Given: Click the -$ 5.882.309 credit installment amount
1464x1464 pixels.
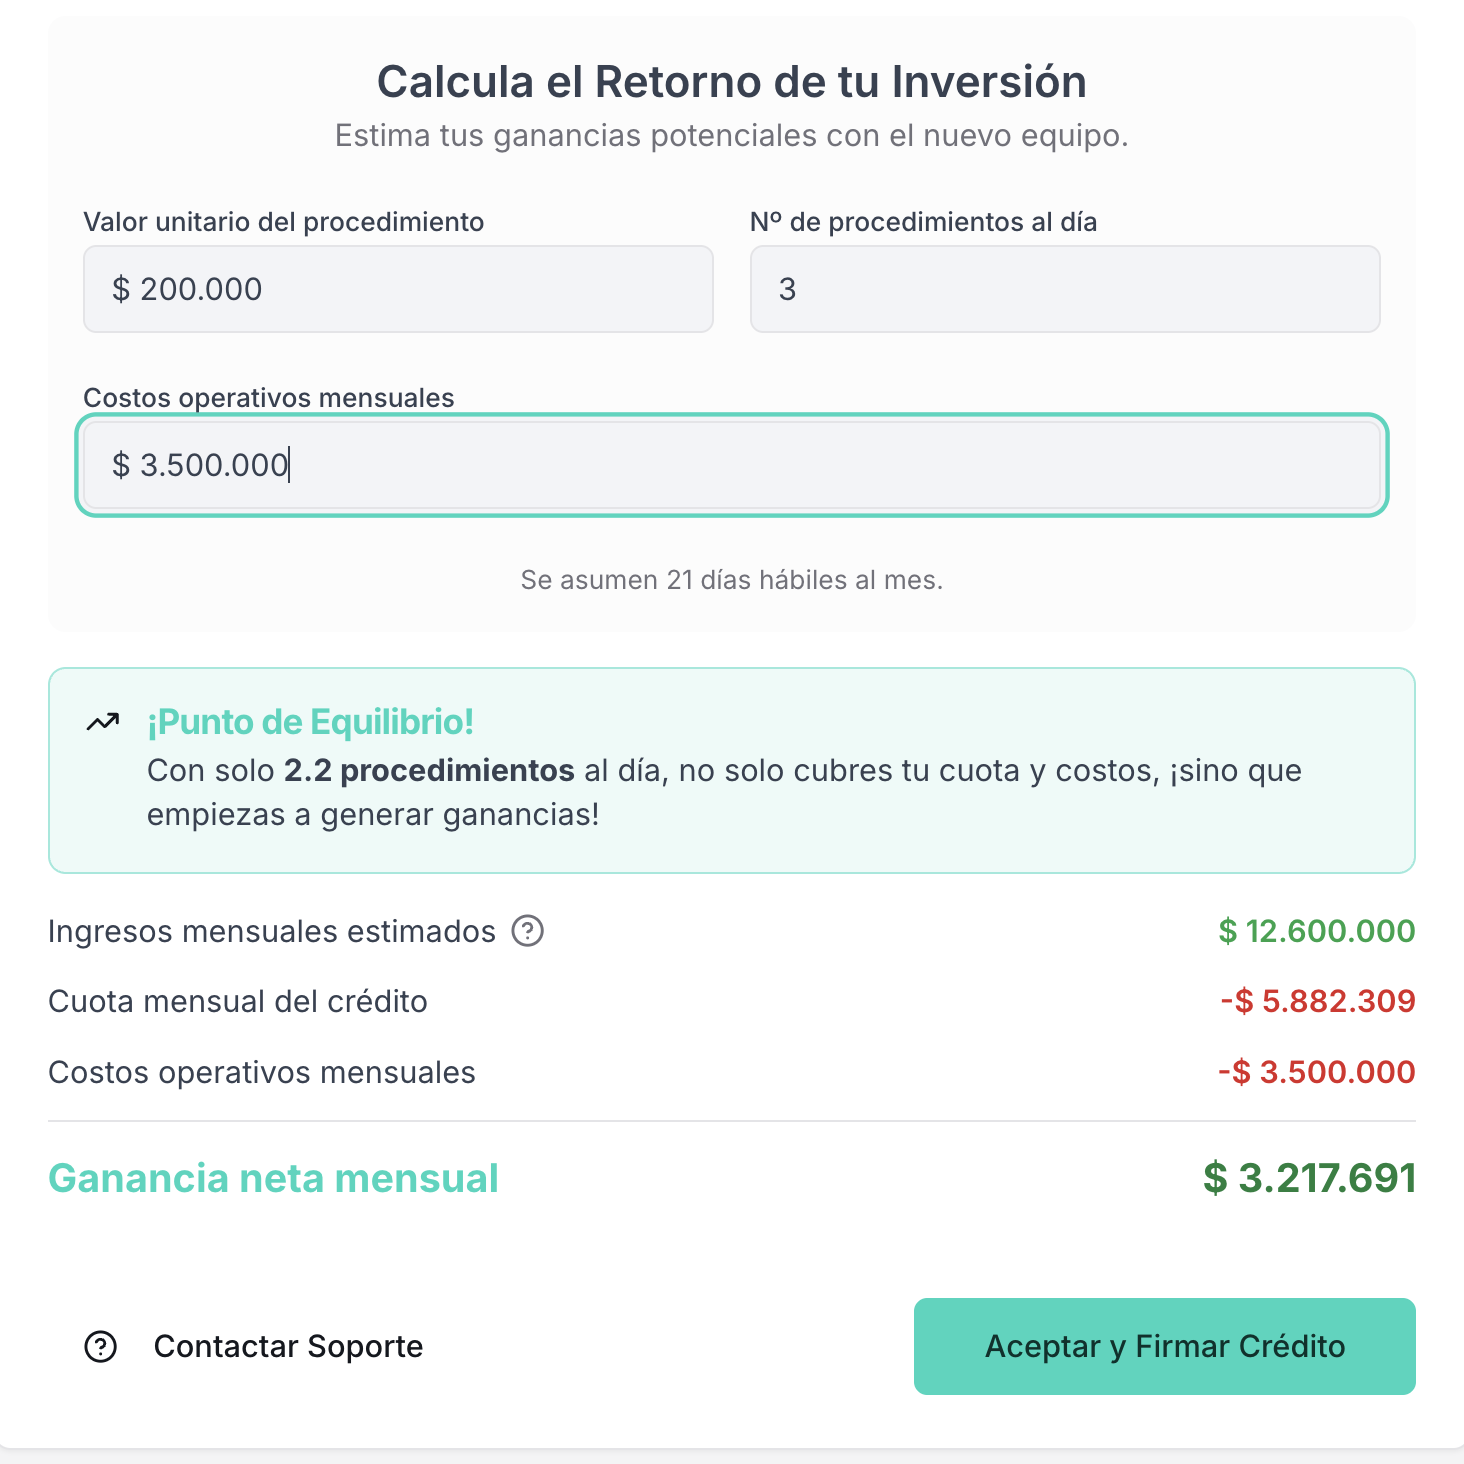Looking at the screenshot, I should [1317, 1001].
